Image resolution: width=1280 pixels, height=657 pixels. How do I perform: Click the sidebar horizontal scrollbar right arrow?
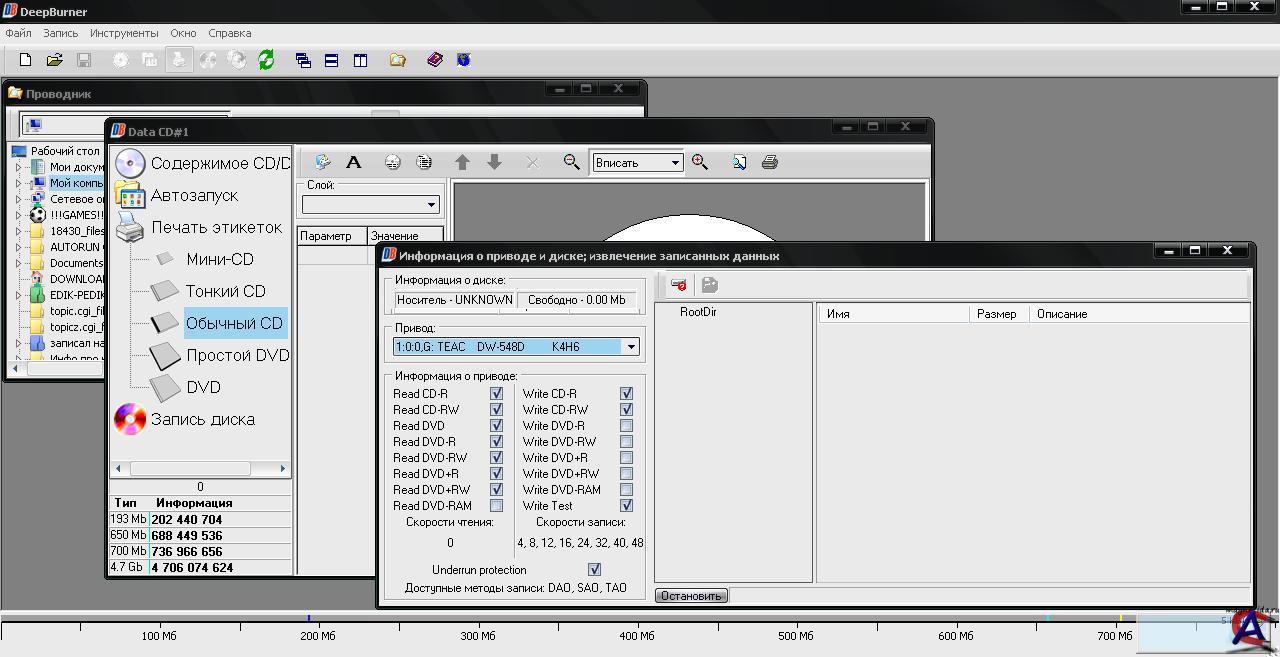(x=282, y=468)
